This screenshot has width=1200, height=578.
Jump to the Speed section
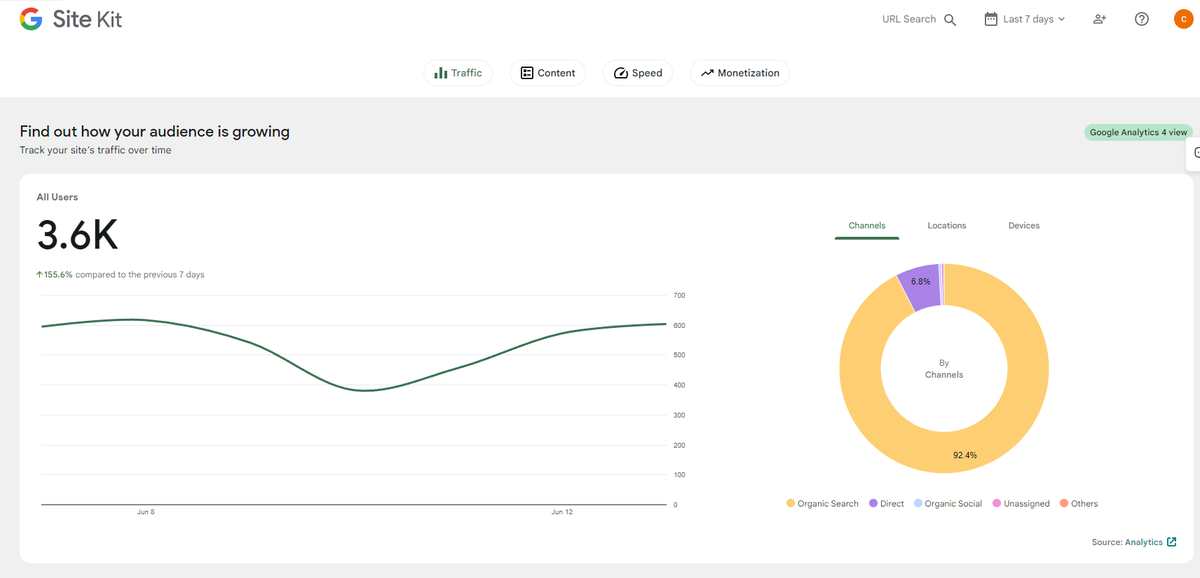638,73
